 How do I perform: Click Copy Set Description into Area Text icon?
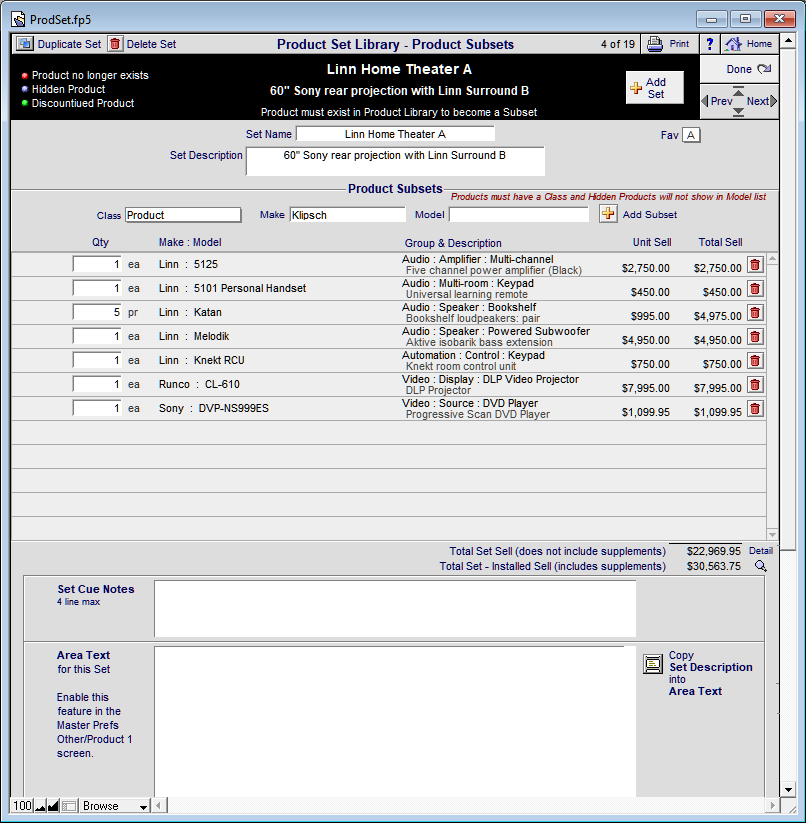[x=653, y=664]
